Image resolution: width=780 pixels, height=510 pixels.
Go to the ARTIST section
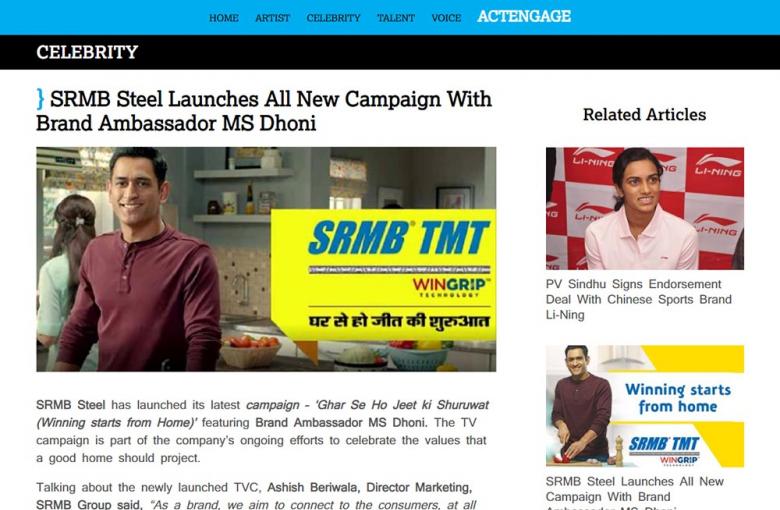[x=272, y=18]
